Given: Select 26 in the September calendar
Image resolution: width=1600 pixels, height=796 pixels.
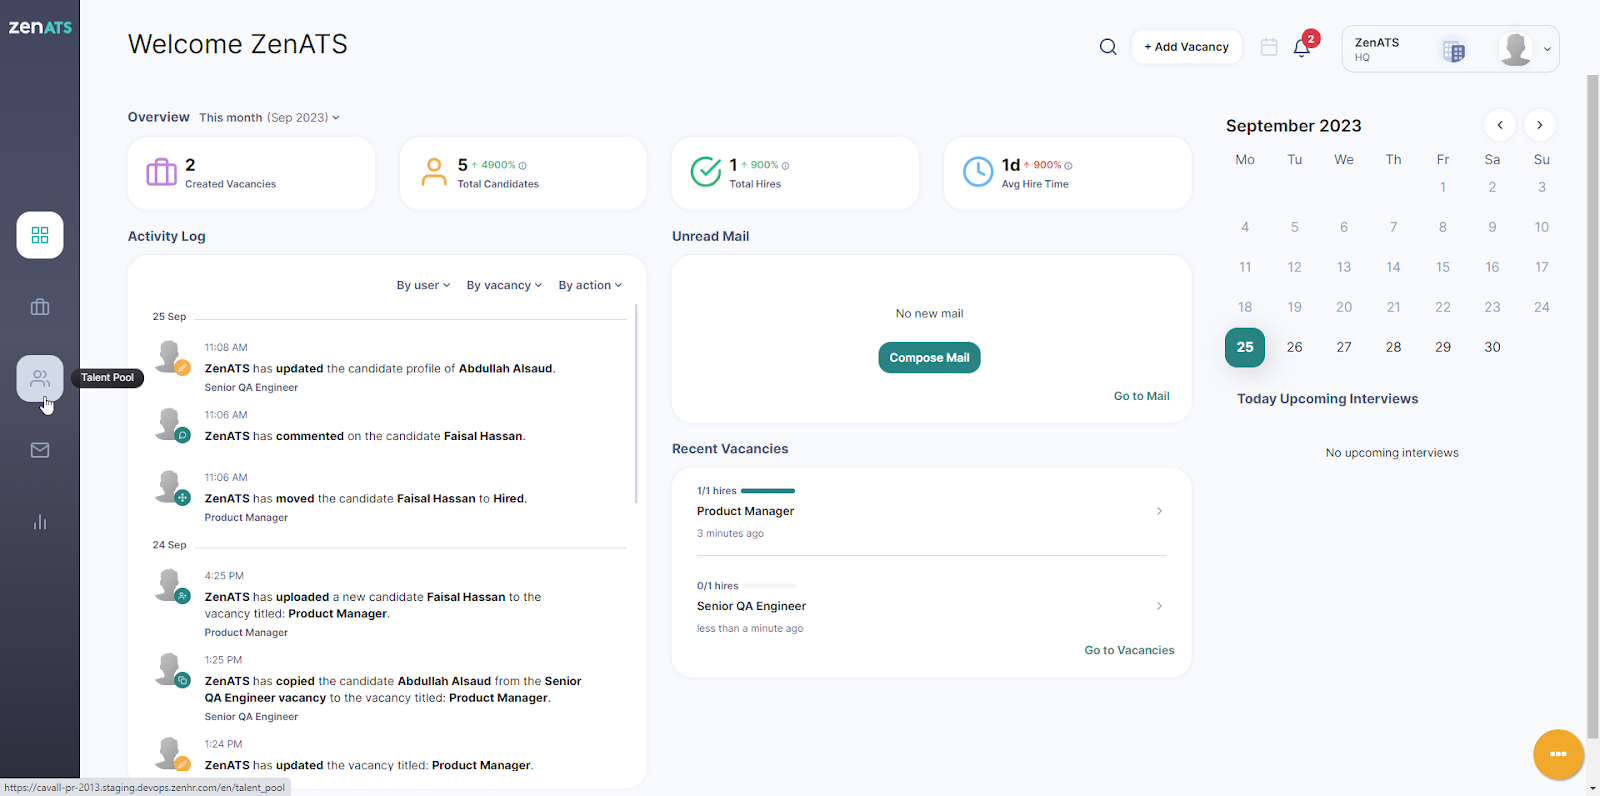Looking at the screenshot, I should 1294,347.
